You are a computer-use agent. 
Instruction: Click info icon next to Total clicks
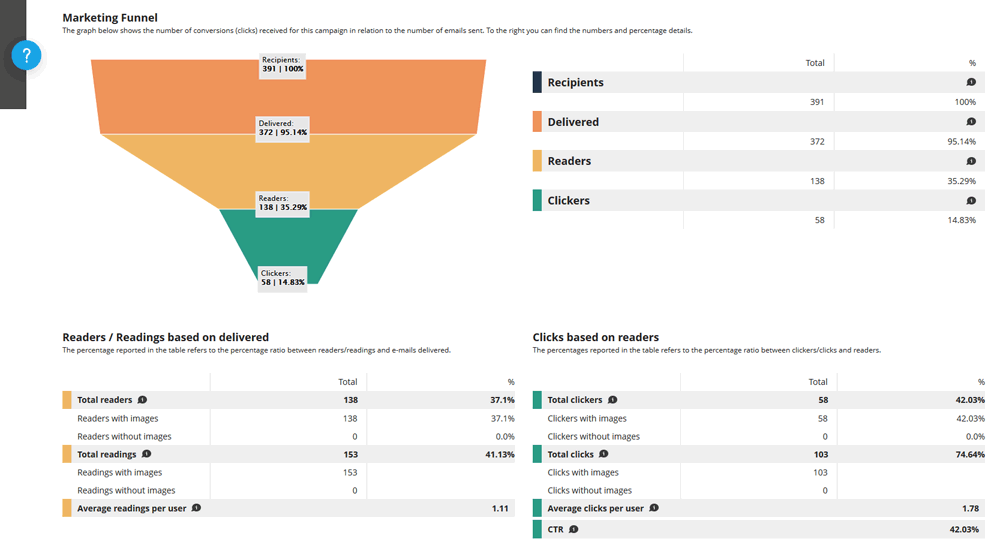tap(602, 454)
